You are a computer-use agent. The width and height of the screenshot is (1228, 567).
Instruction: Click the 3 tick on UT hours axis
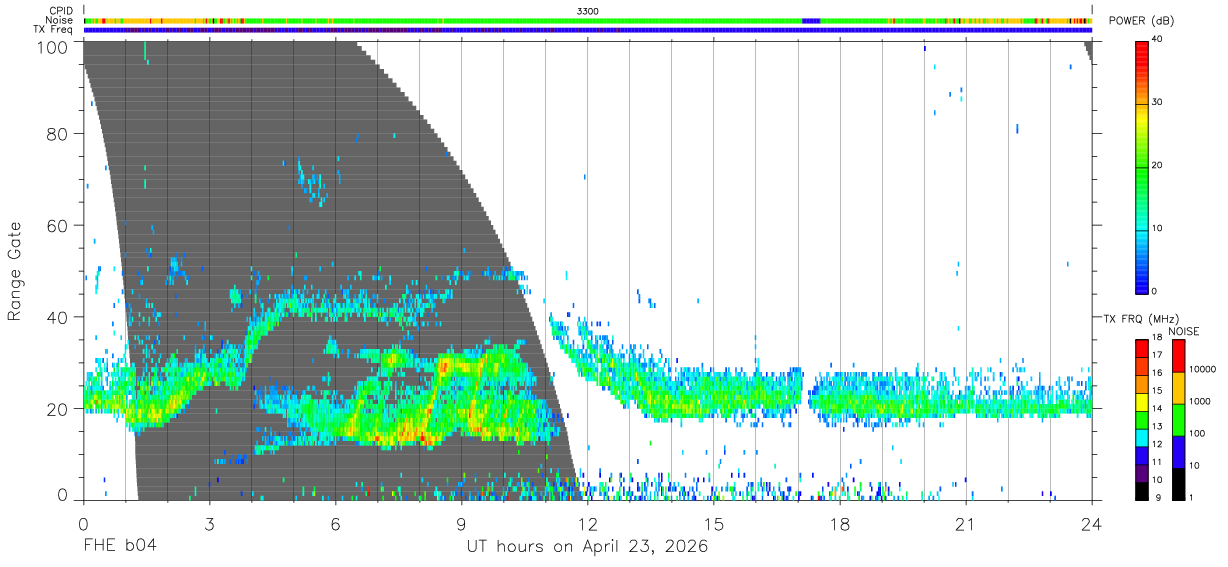pos(210,524)
